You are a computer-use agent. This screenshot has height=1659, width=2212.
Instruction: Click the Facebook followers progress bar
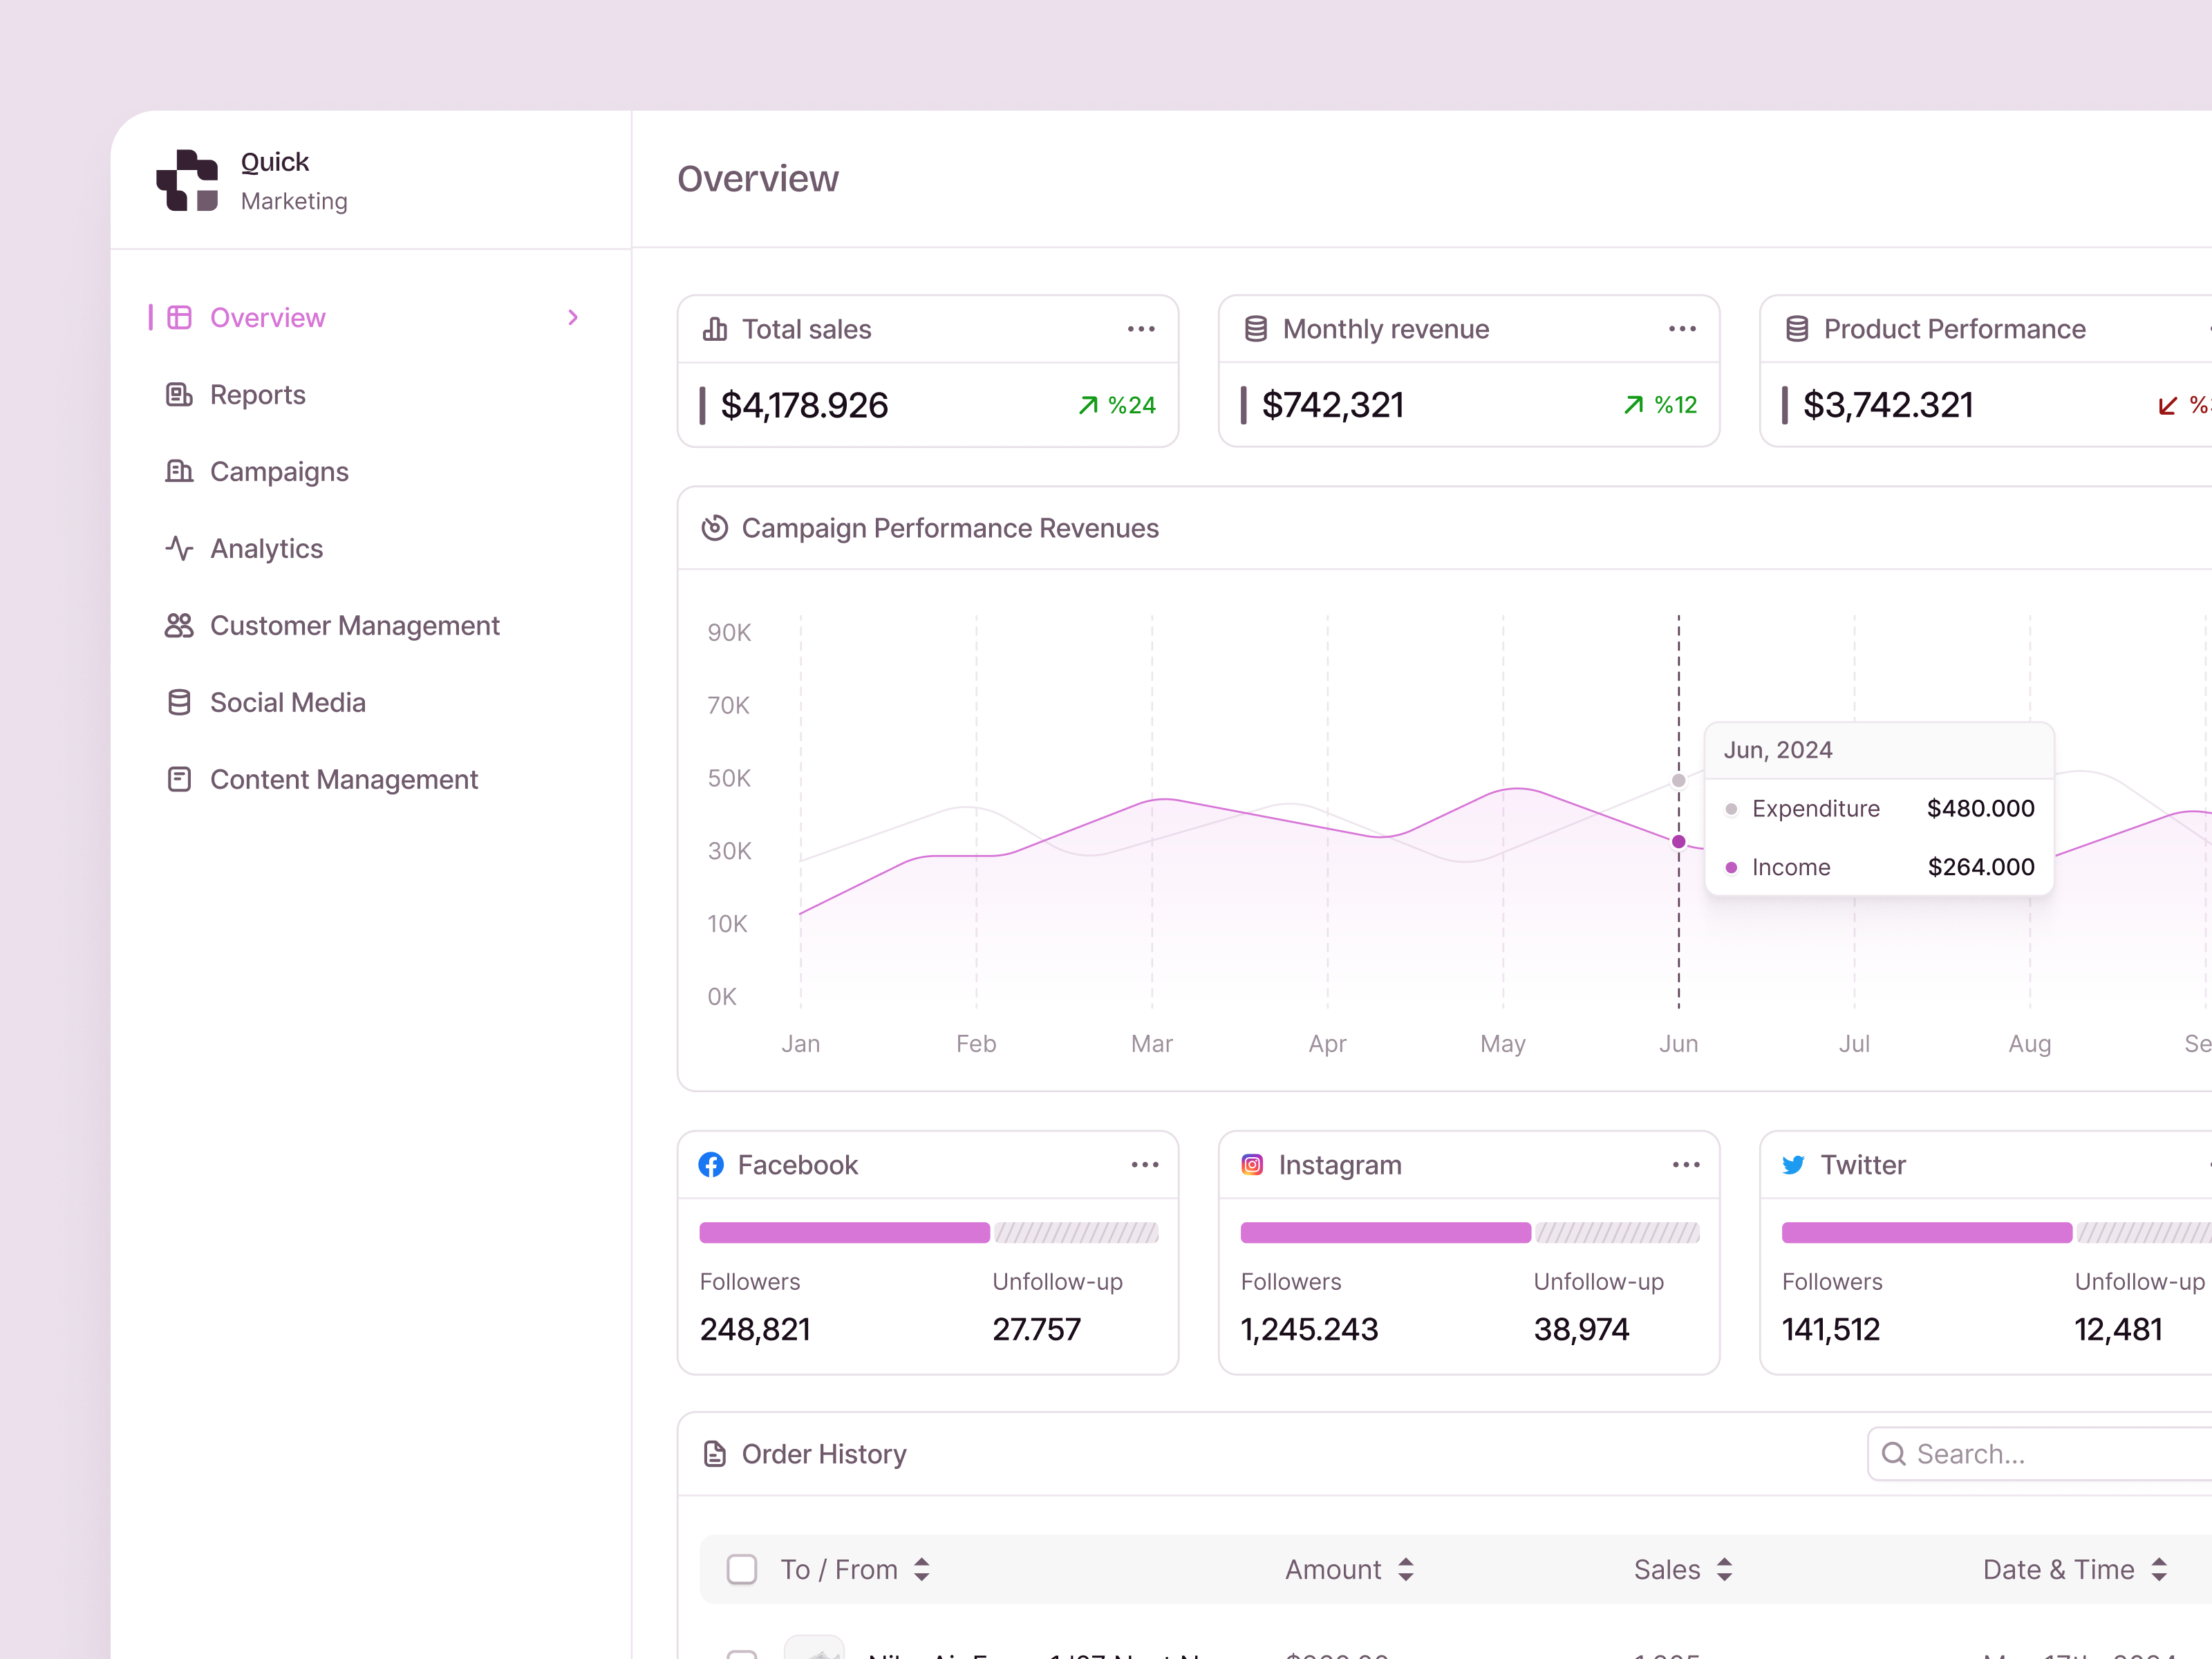pos(845,1233)
